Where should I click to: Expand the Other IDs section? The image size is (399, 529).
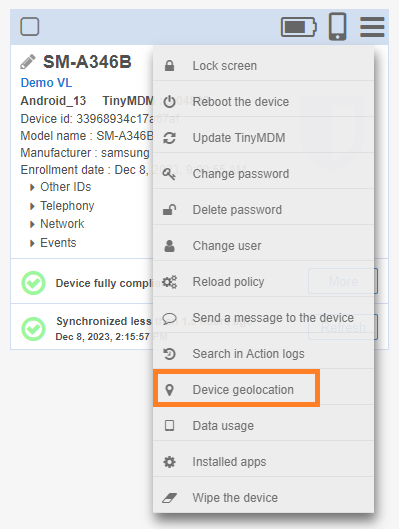click(x=61, y=187)
